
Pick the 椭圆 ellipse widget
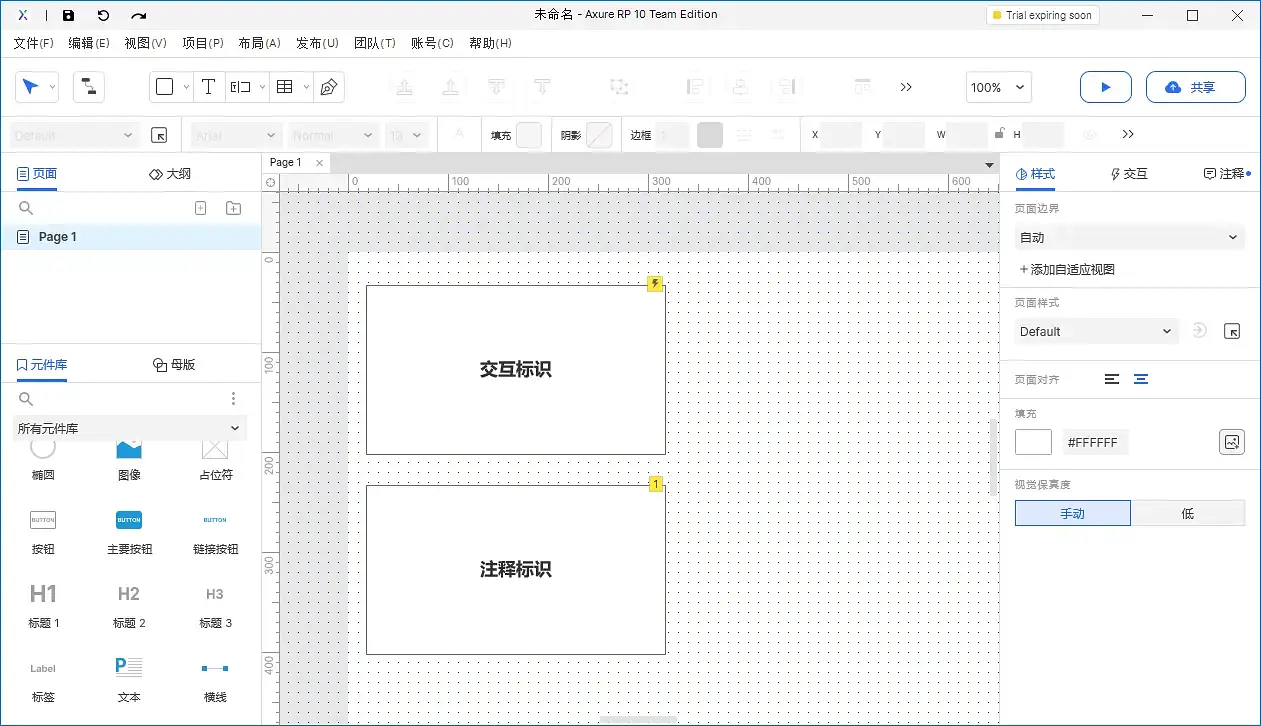point(42,460)
